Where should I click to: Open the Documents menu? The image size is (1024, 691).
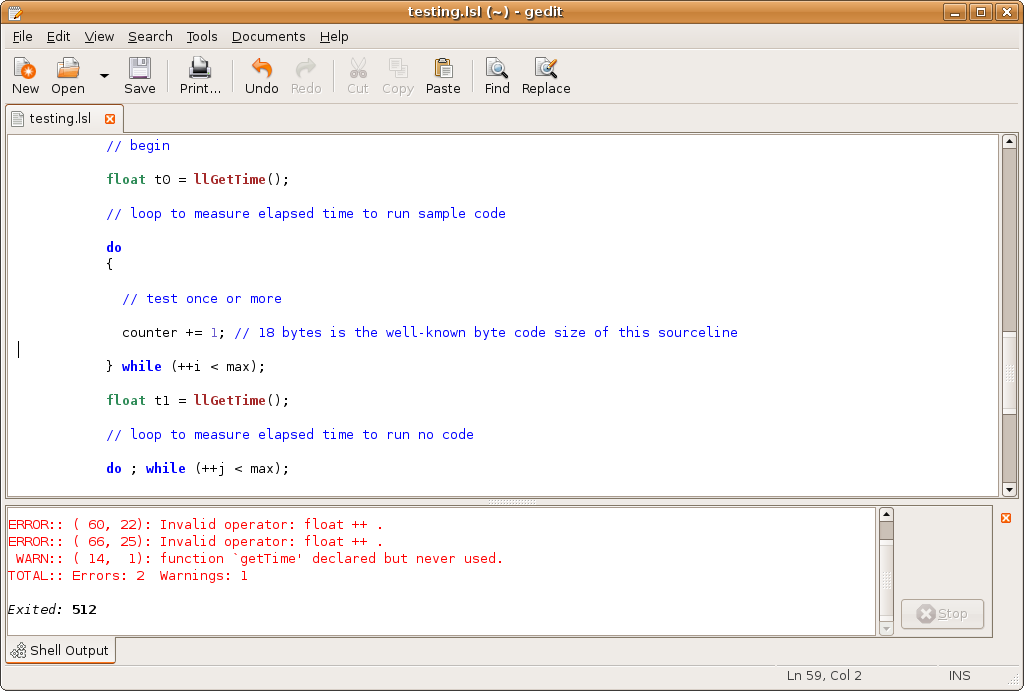268,36
